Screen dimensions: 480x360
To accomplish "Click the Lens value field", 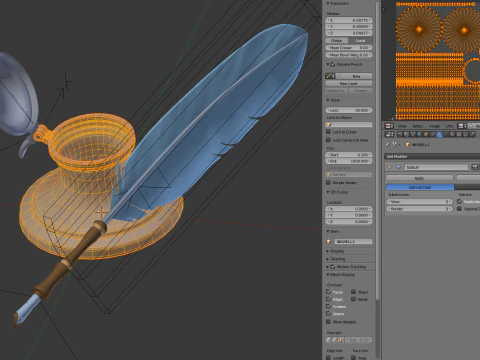I will [349, 110].
